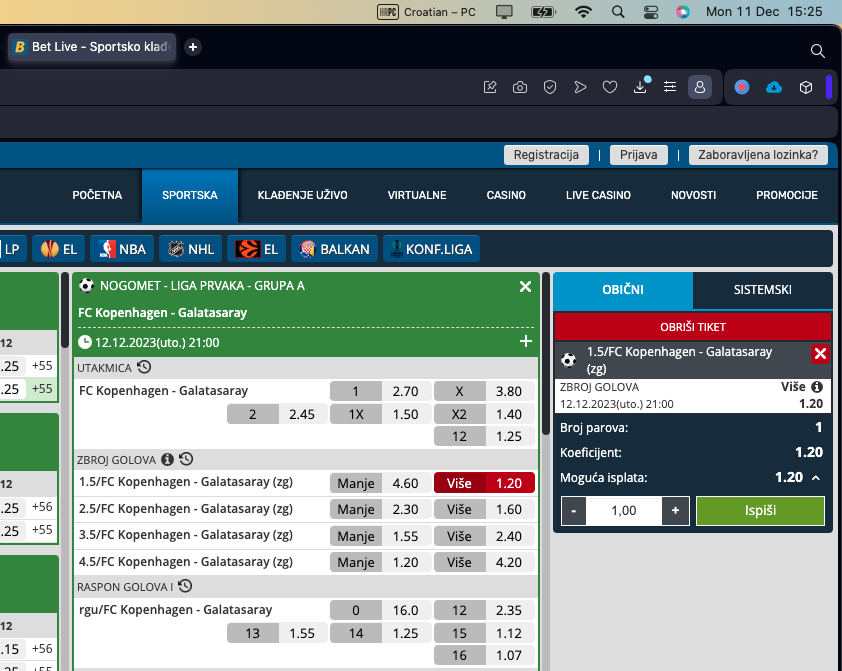This screenshot has width=842, height=671.
Task: Select Više 1.60 for 2.5 goals
Action: 484,509
